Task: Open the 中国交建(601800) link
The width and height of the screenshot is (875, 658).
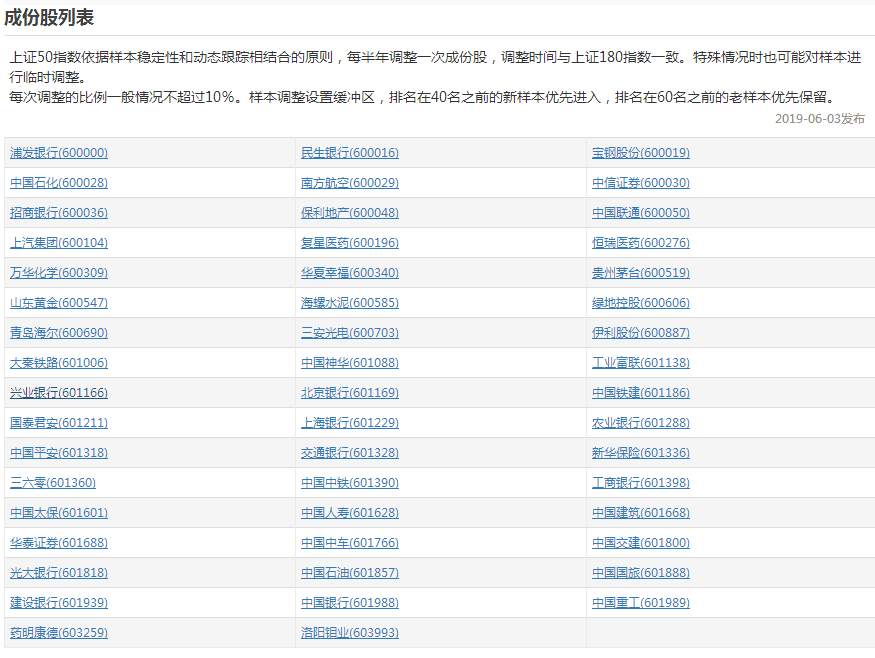Action: tap(641, 543)
